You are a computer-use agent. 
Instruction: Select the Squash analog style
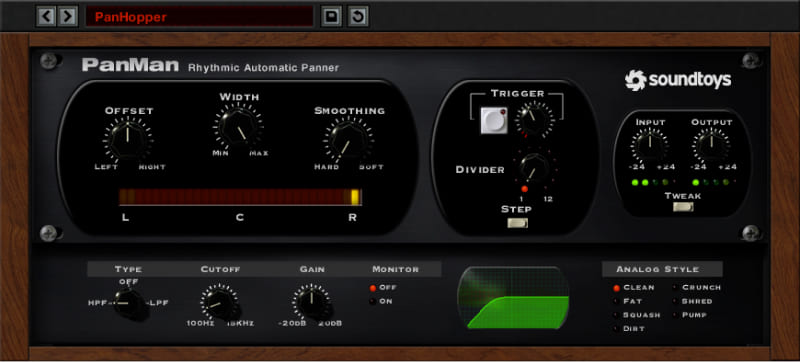tap(637, 315)
